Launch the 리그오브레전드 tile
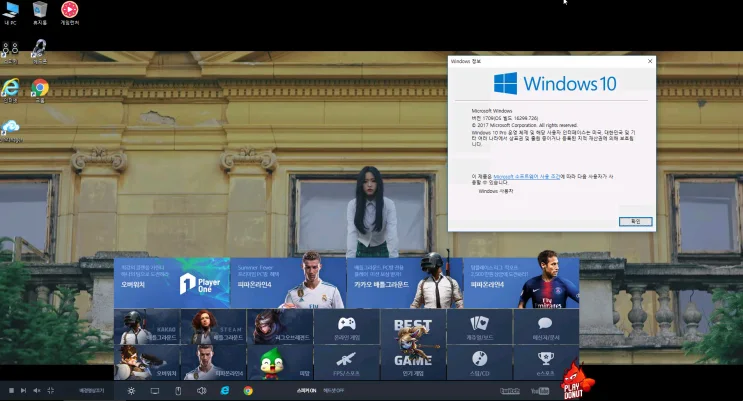The width and height of the screenshot is (743, 401). 280,327
